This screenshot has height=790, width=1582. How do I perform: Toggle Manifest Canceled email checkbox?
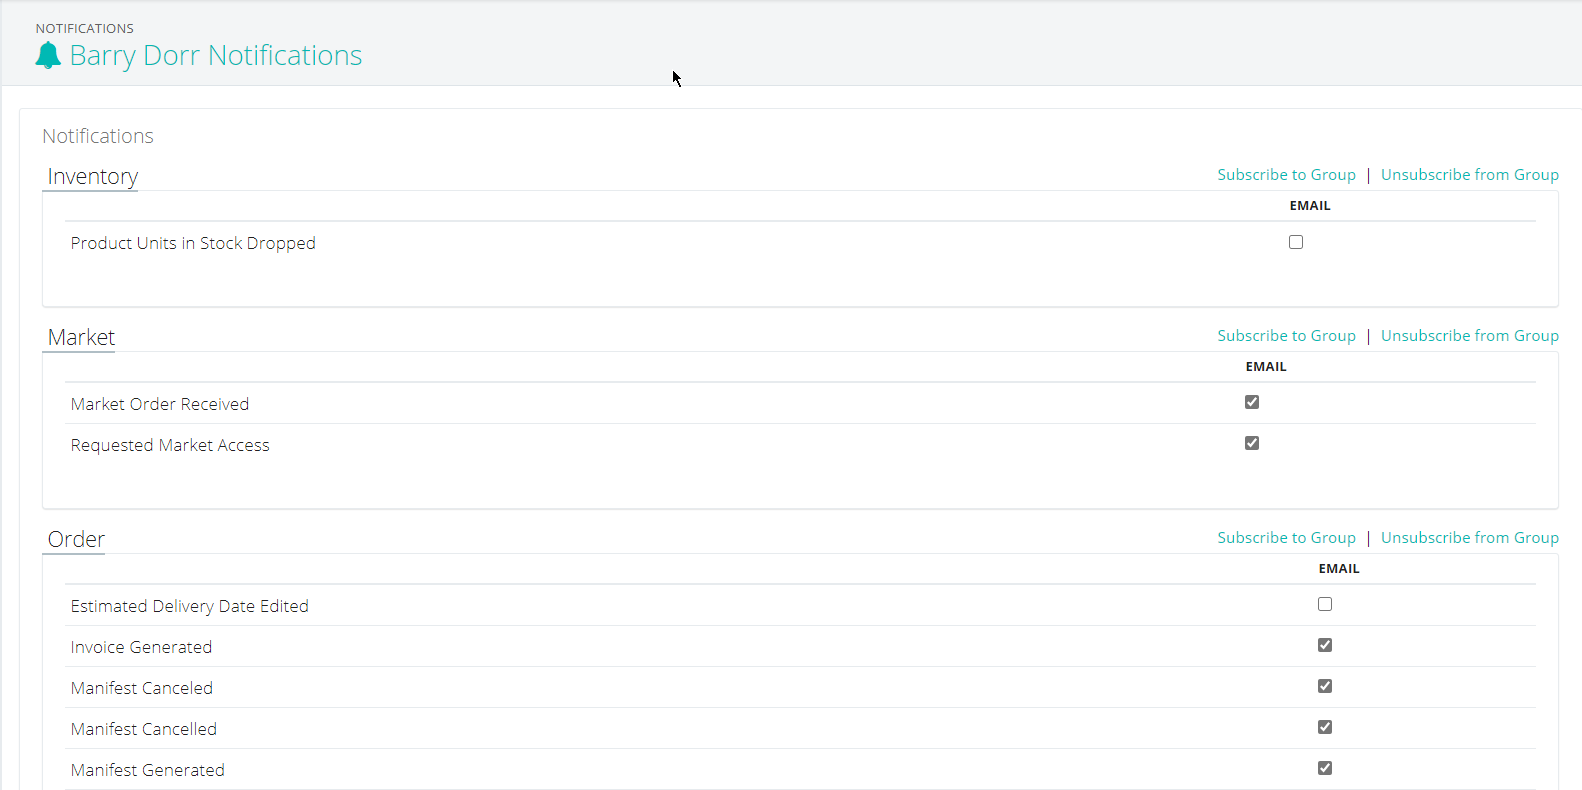pyautogui.click(x=1325, y=686)
